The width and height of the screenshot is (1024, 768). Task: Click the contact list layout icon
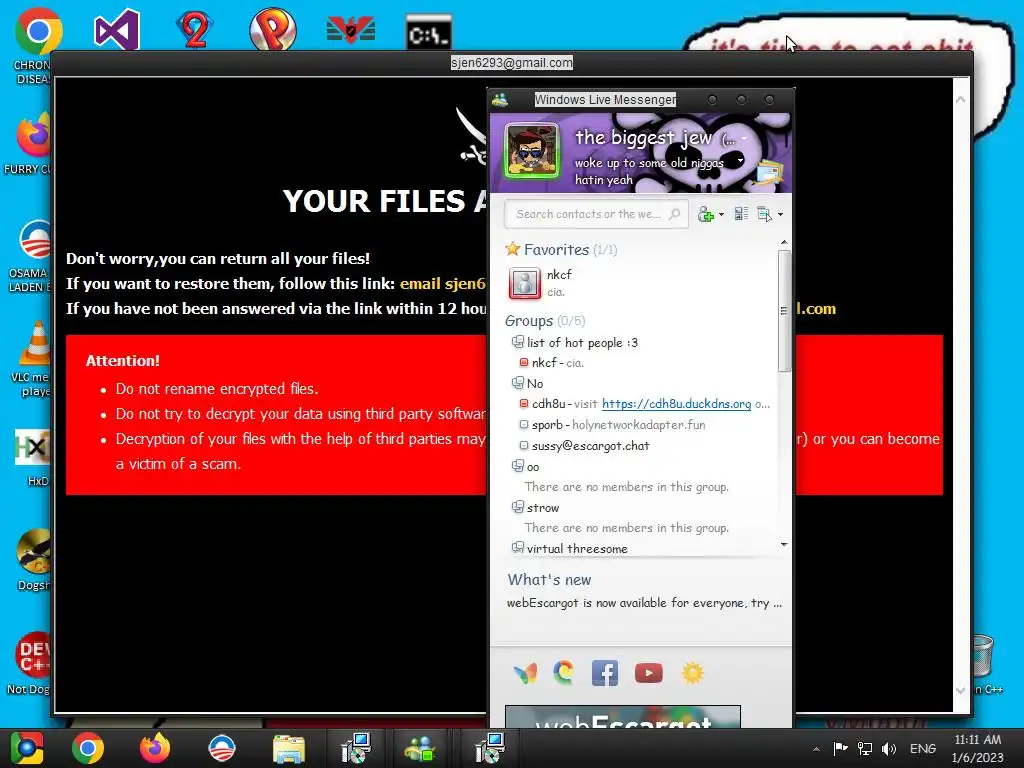(x=741, y=214)
